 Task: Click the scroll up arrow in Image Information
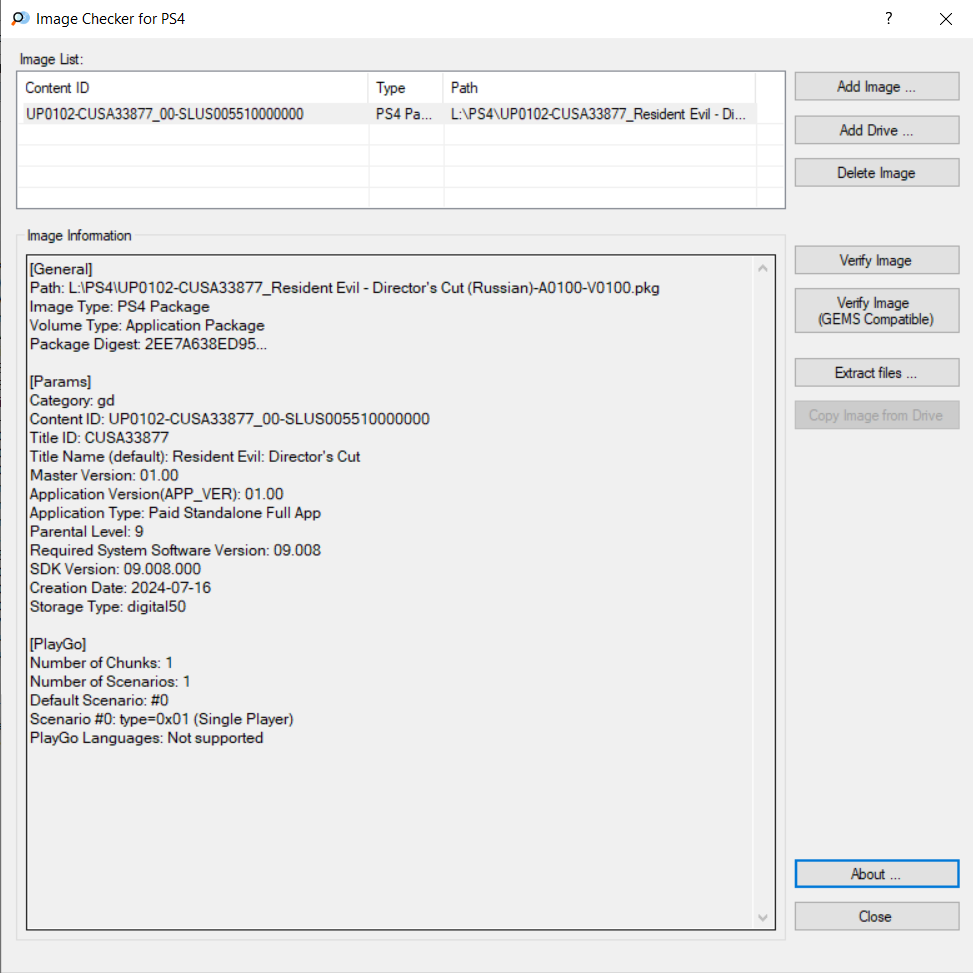click(763, 268)
